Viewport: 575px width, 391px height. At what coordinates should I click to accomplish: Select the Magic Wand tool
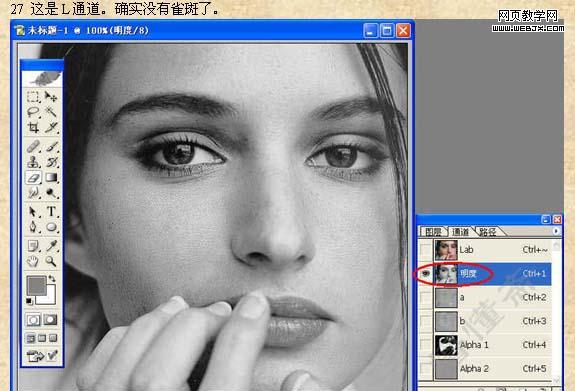pyautogui.click(x=51, y=112)
